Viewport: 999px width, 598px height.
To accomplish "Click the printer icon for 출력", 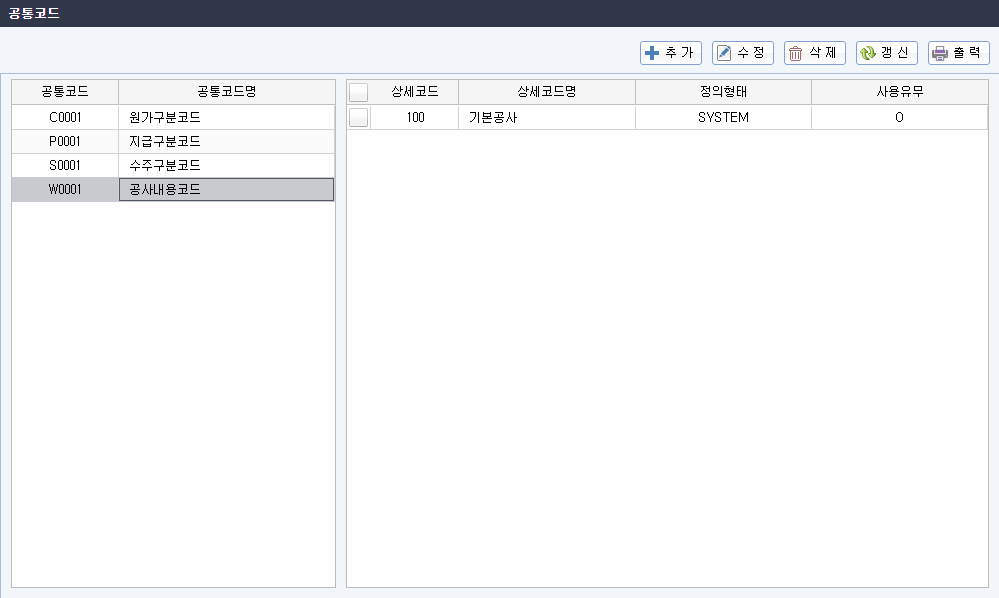I will pyautogui.click(x=940, y=53).
